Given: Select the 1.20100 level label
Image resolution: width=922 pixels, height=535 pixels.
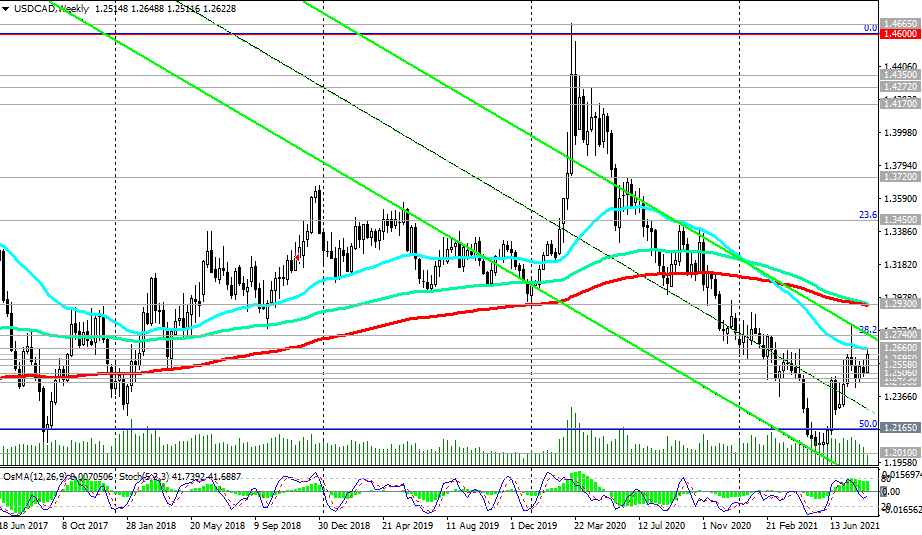Looking at the screenshot, I should (900, 452).
